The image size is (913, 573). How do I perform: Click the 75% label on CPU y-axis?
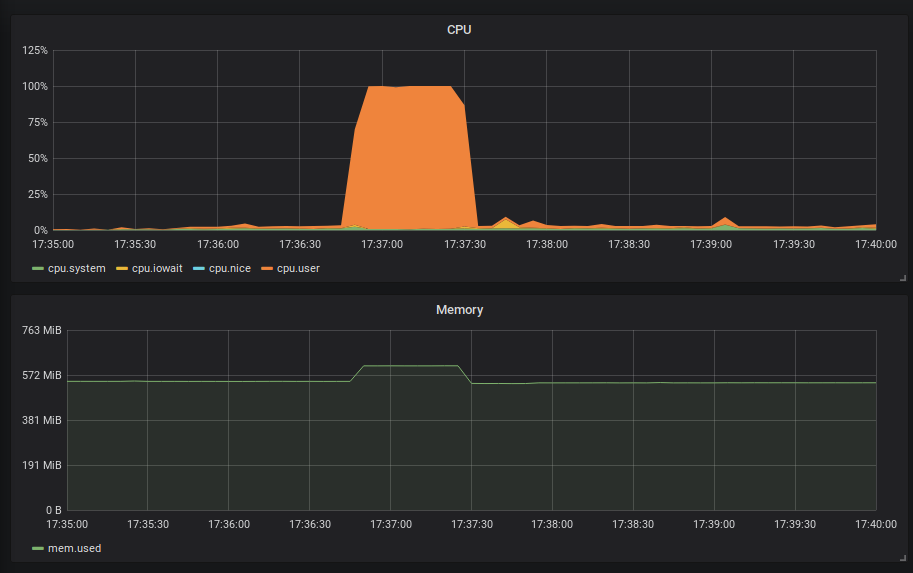tap(38, 122)
